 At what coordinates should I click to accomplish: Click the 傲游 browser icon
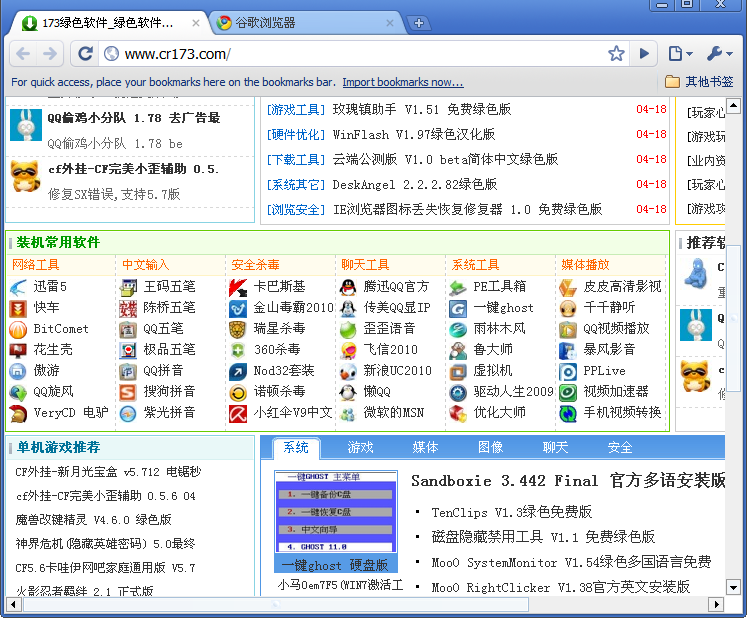(x=18, y=371)
